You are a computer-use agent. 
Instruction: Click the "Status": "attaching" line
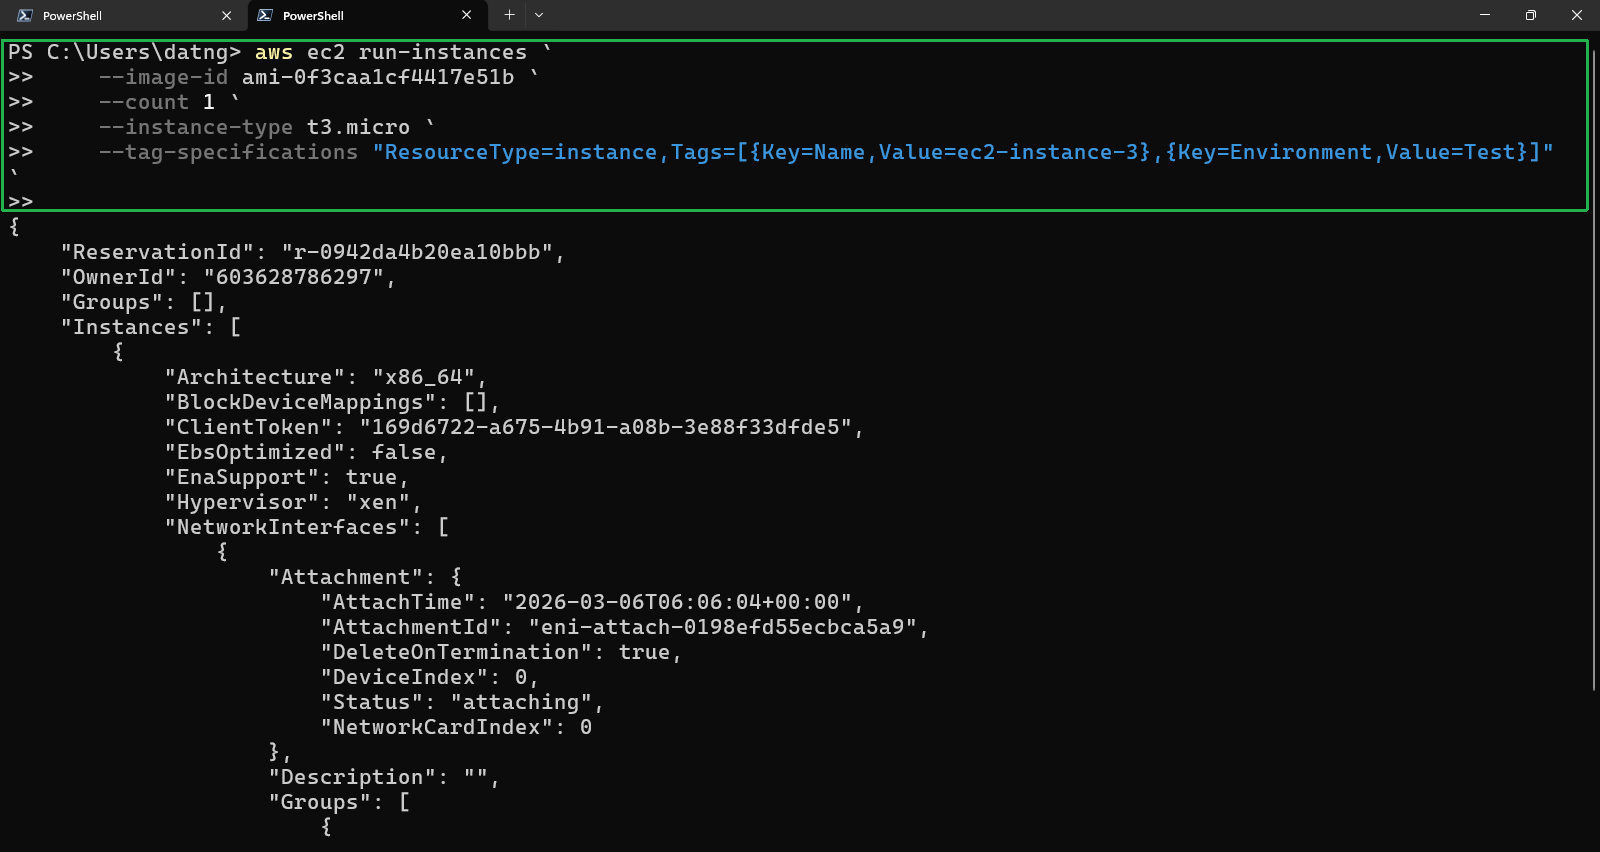tap(462, 702)
